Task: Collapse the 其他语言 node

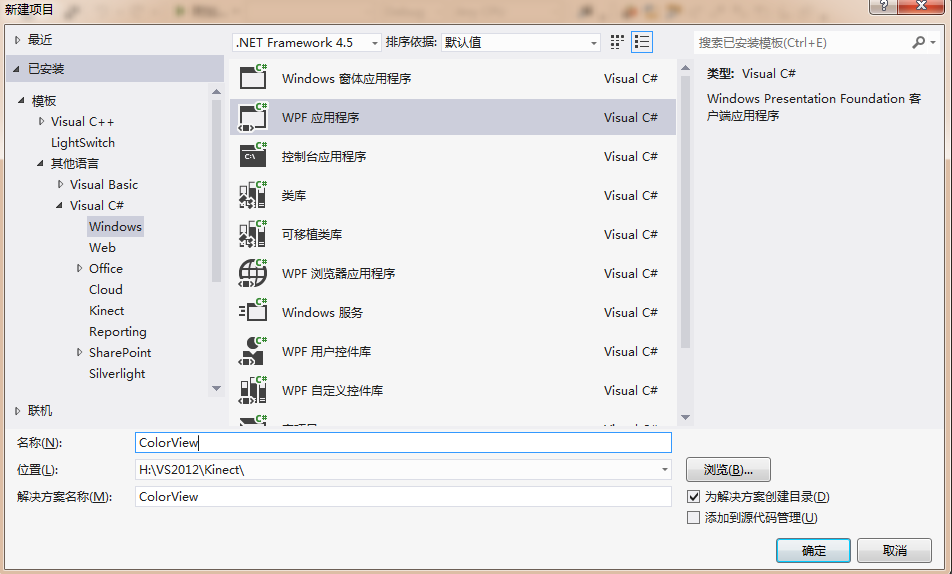Action: (40, 163)
